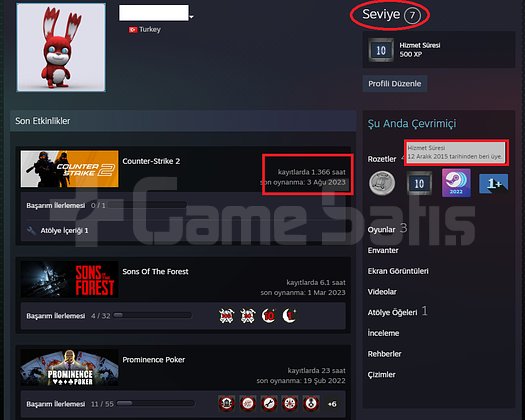Open the Hizmet Süresi 500 XP text
Screen dimensions: 525x420
pos(420,50)
